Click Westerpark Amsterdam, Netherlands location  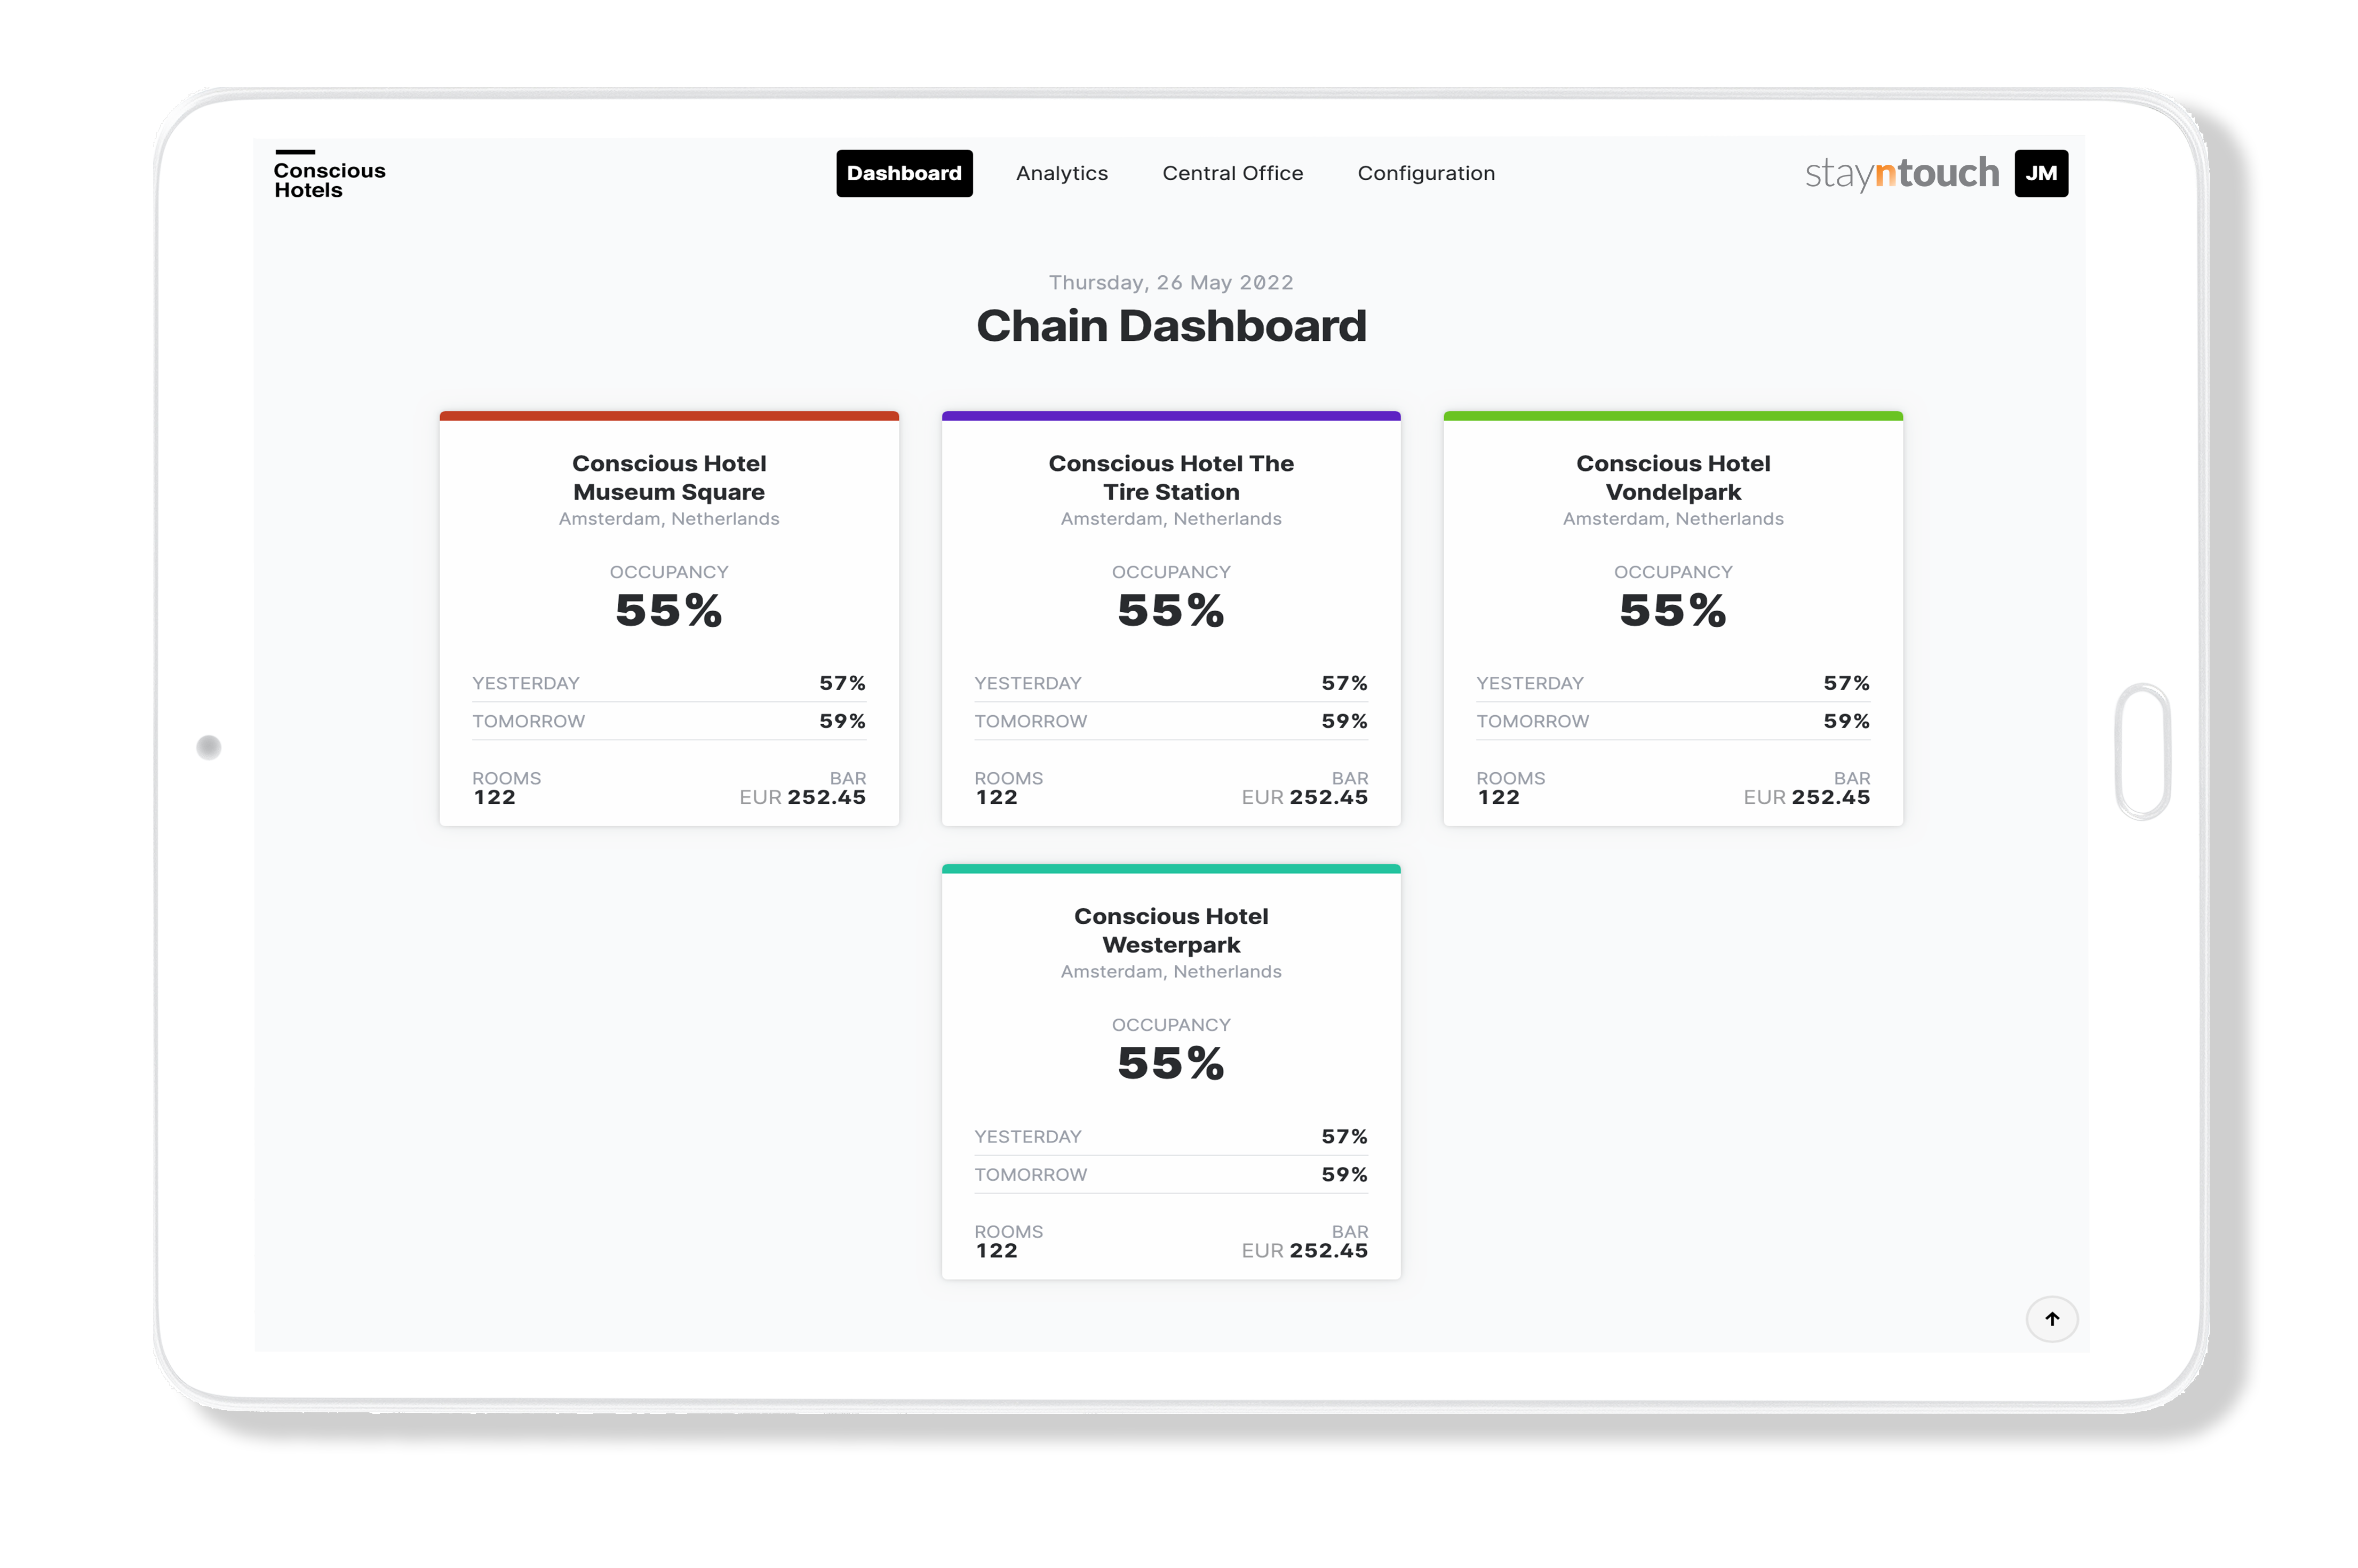1170,972
